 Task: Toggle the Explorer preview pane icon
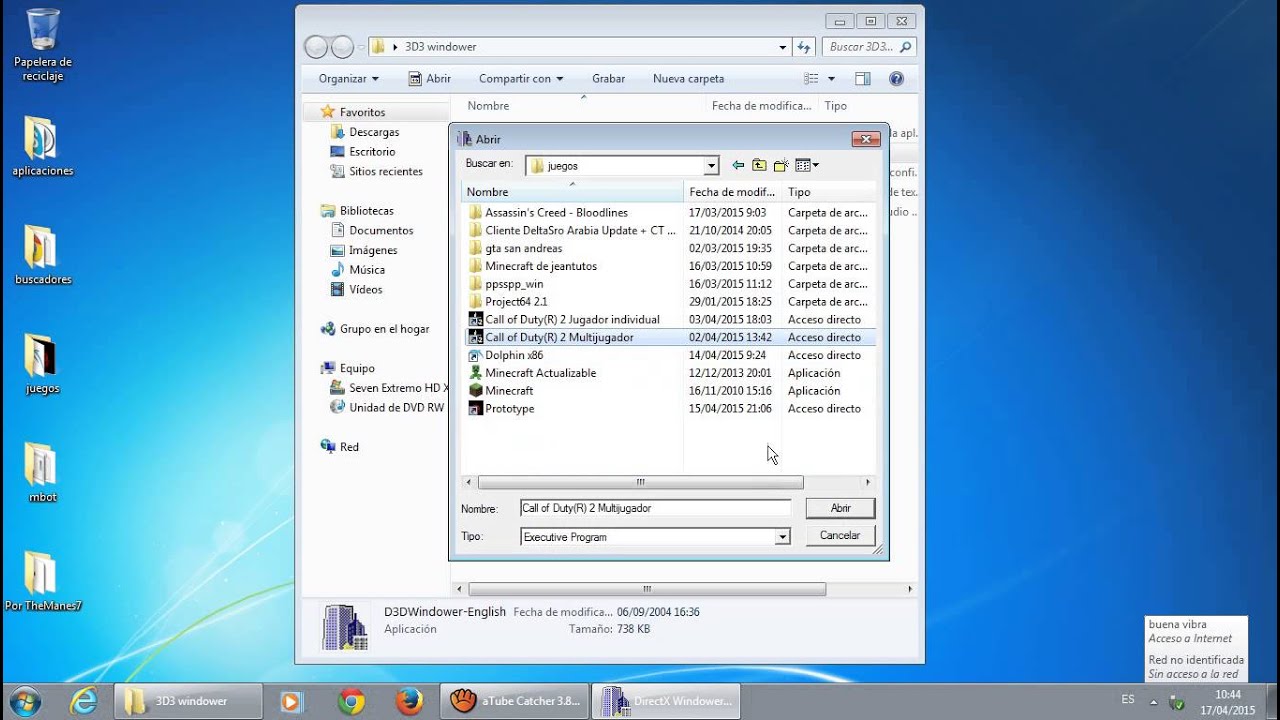862,78
